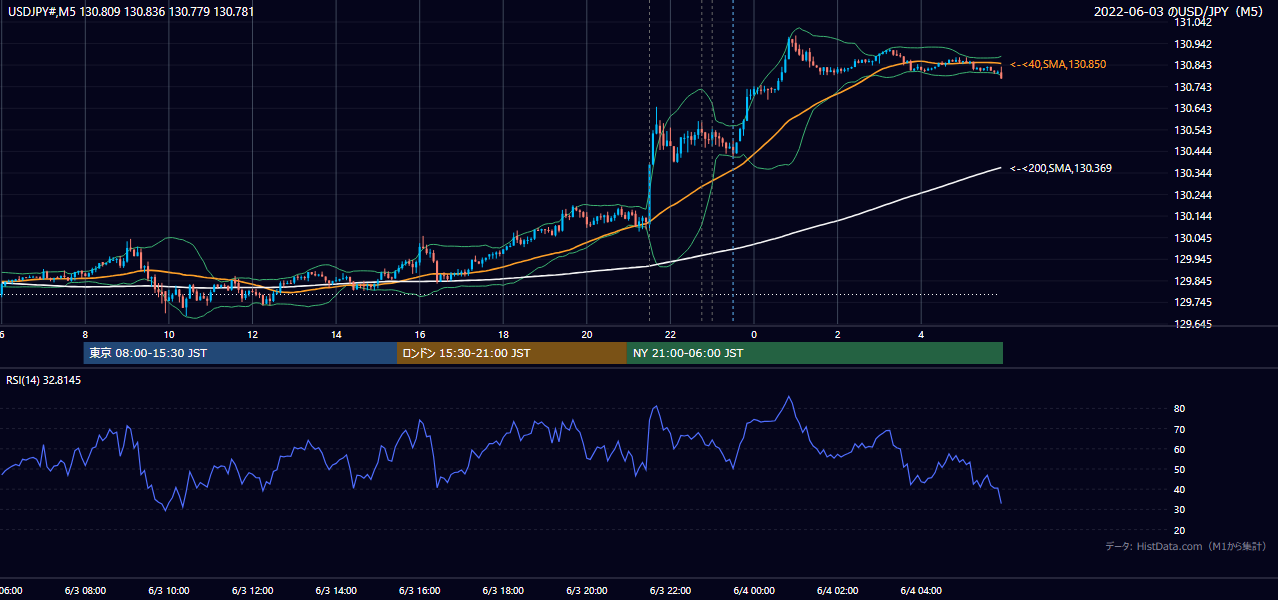The height and width of the screenshot is (600, 1278).
Task: Click price axis label 130.045
Action: (x=1194, y=238)
